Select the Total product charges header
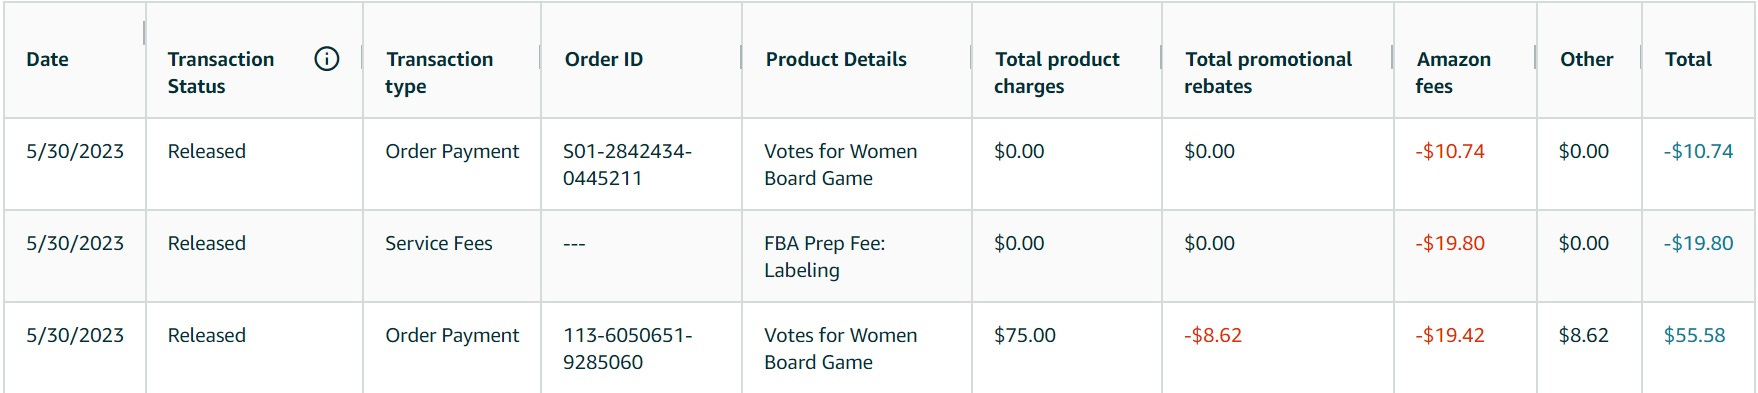Image resolution: width=1758 pixels, height=393 pixels. [x=1056, y=72]
